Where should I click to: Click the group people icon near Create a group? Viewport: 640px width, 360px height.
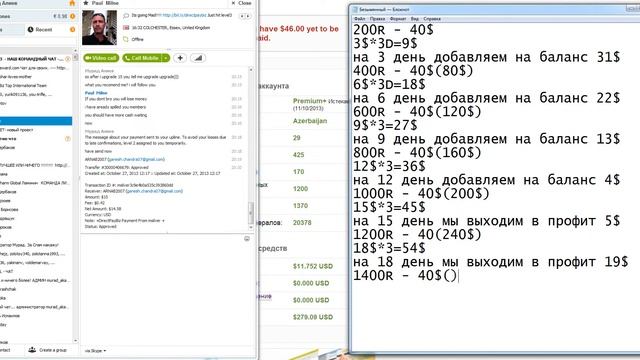tap(32, 350)
